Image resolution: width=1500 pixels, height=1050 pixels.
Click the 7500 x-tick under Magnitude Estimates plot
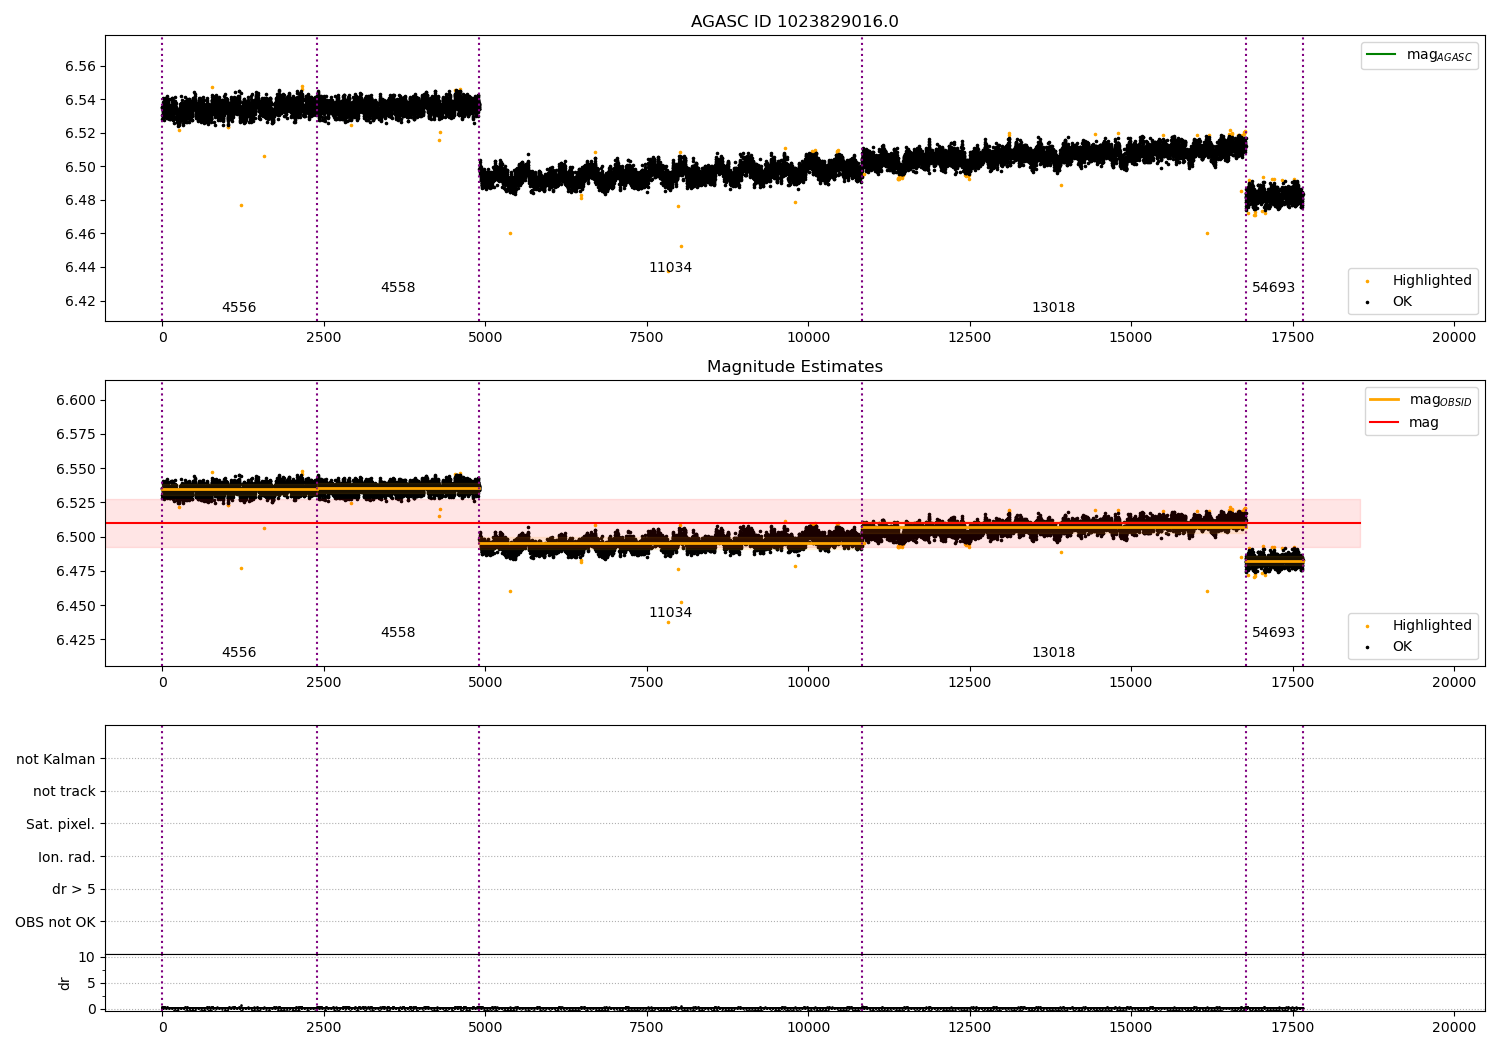pyautogui.click(x=646, y=683)
